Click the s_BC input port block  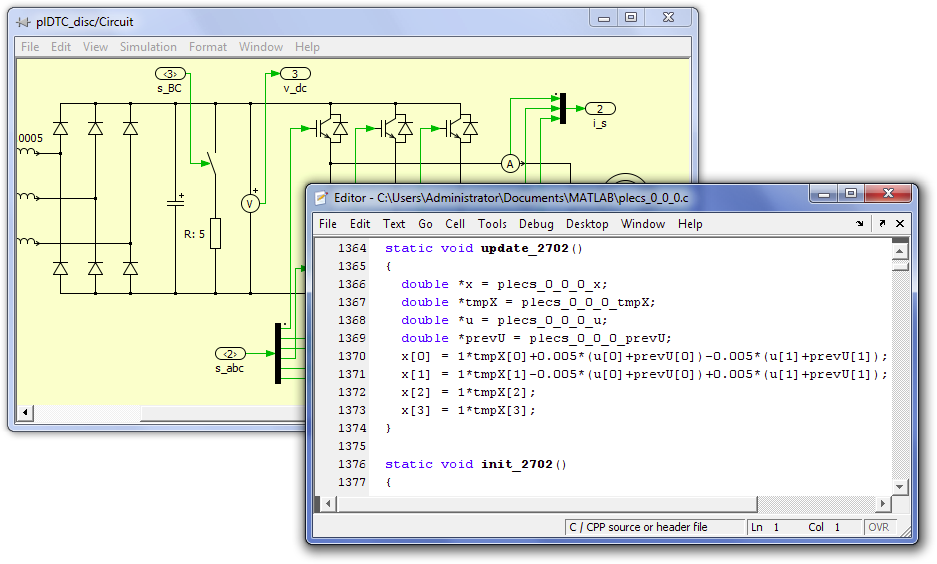pyautogui.click(x=169, y=74)
